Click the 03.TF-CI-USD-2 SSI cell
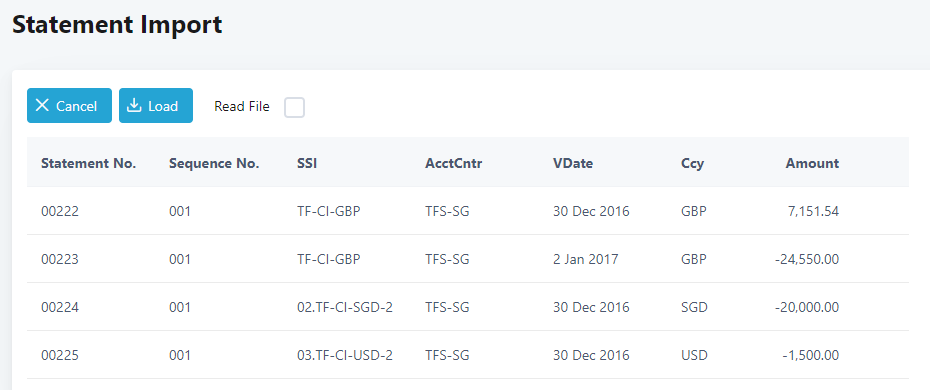 (x=345, y=356)
